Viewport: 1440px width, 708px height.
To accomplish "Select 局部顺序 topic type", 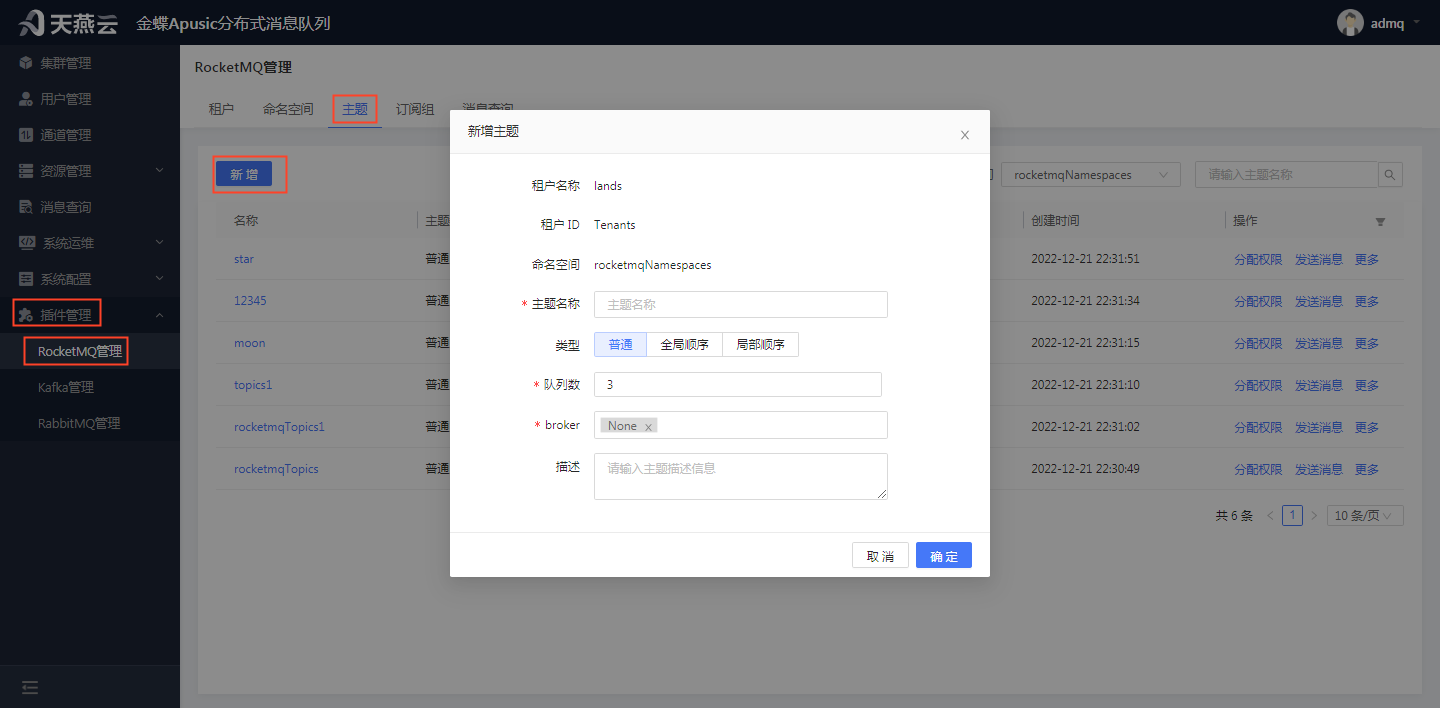I will 760,344.
